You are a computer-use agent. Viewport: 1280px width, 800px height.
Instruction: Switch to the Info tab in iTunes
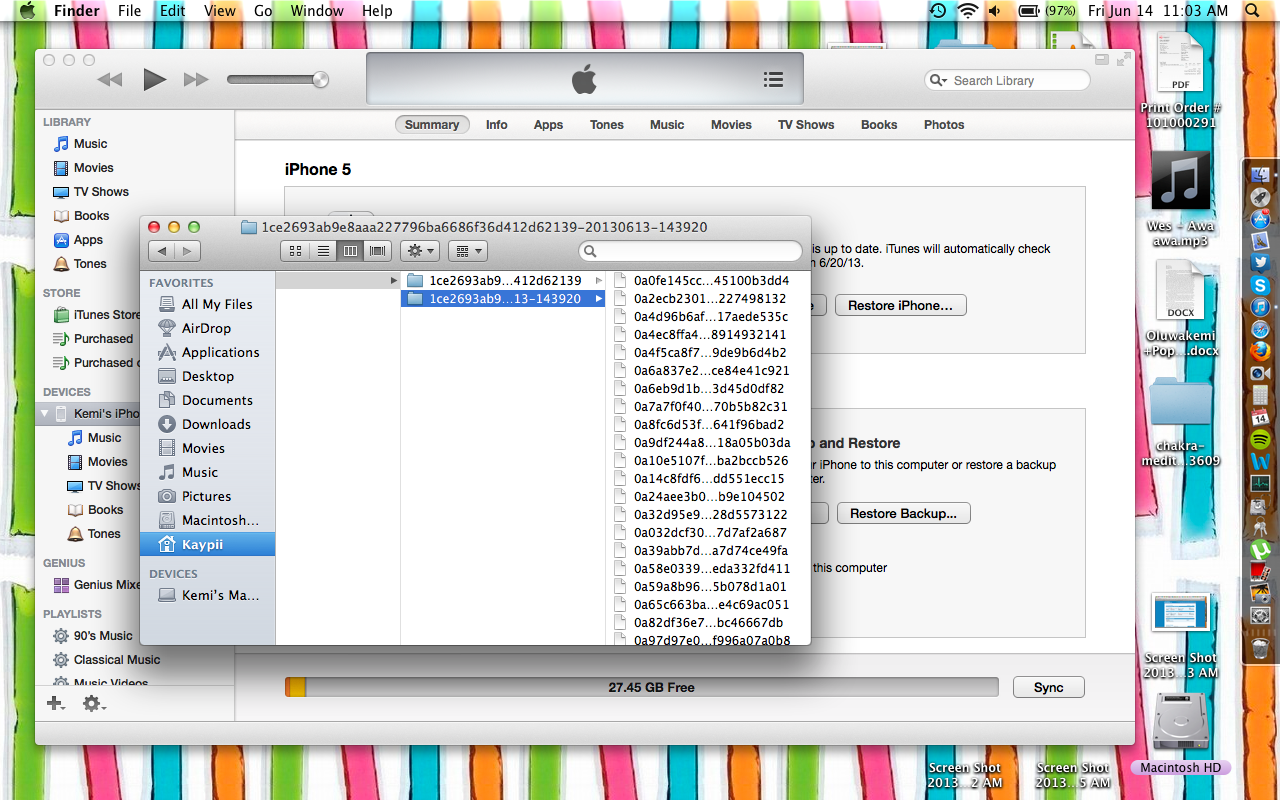click(x=497, y=125)
